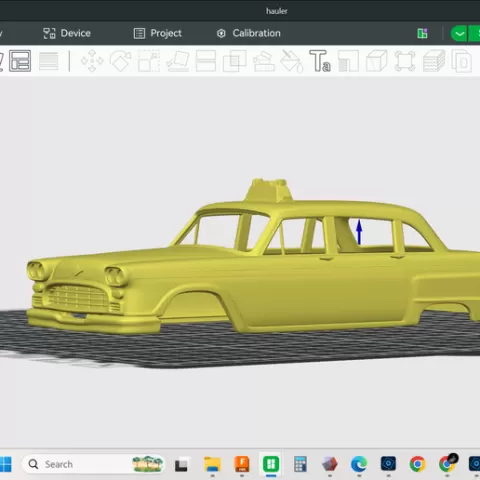Select the yellow taxi car body model
Viewport: 480px width, 480px height.
(x=253, y=267)
